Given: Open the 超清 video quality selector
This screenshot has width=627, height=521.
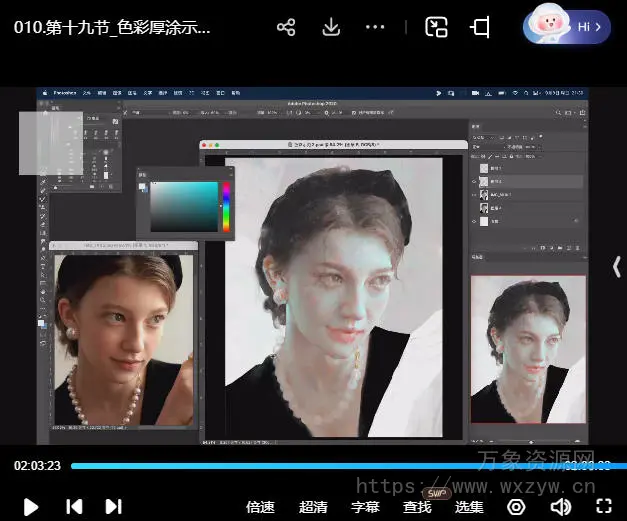Looking at the screenshot, I should [313, 507].
